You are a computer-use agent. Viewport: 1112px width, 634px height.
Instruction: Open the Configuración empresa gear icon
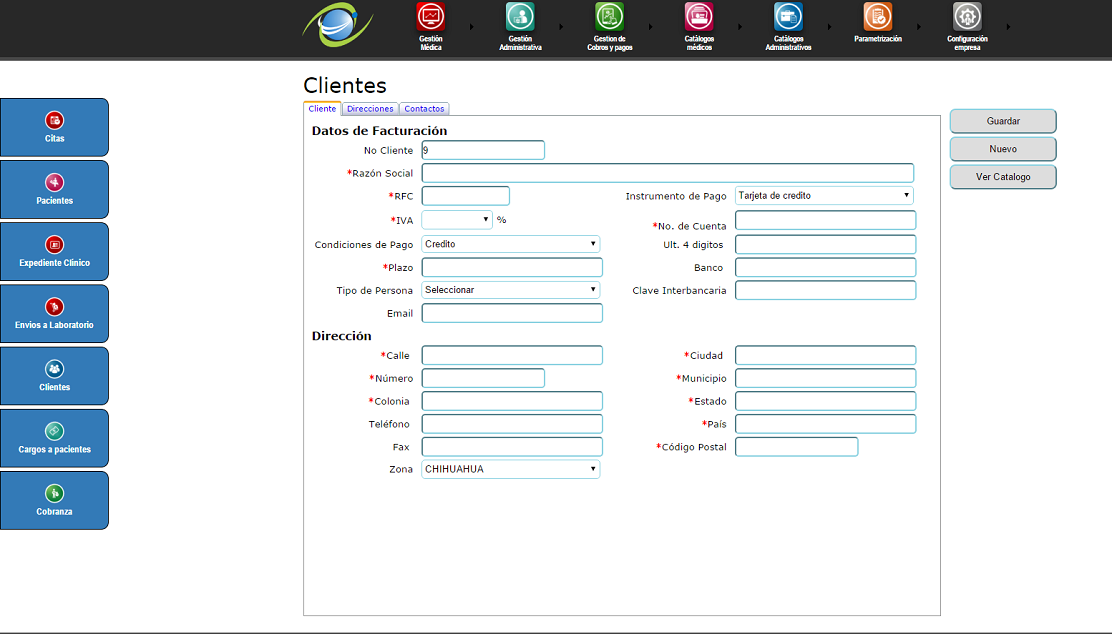click(967, 17)
